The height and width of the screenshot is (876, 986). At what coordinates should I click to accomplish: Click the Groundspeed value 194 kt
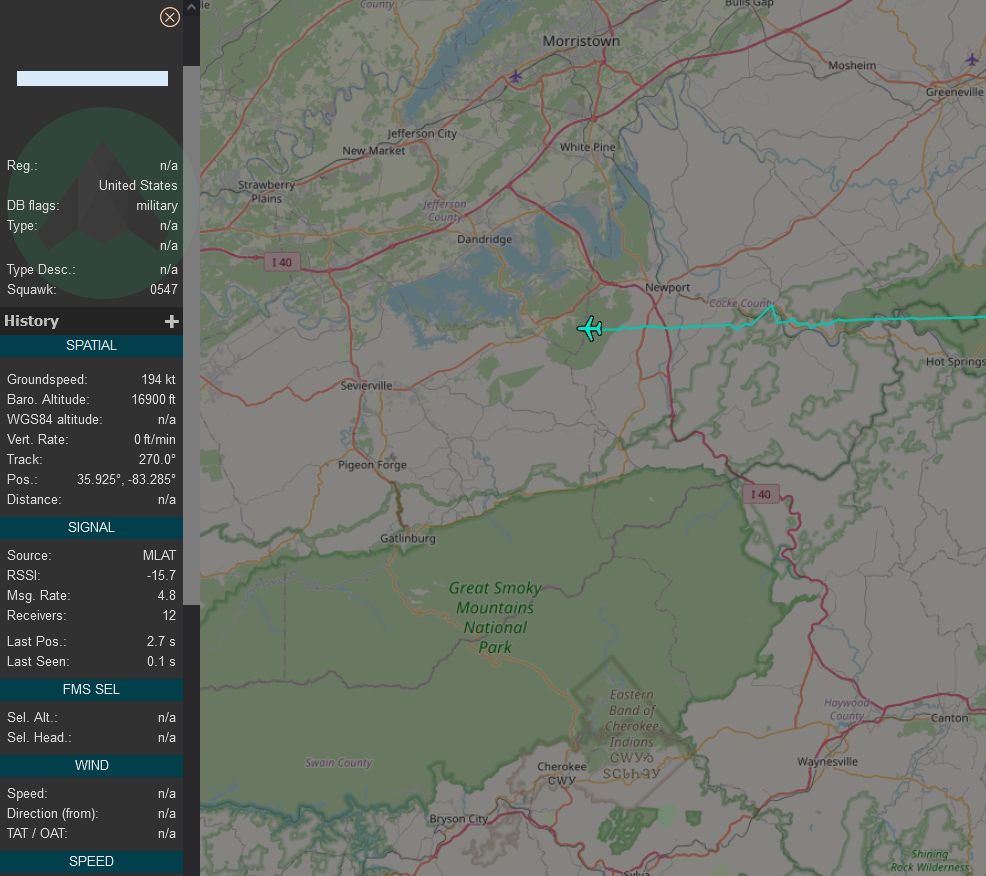point(158,379)
